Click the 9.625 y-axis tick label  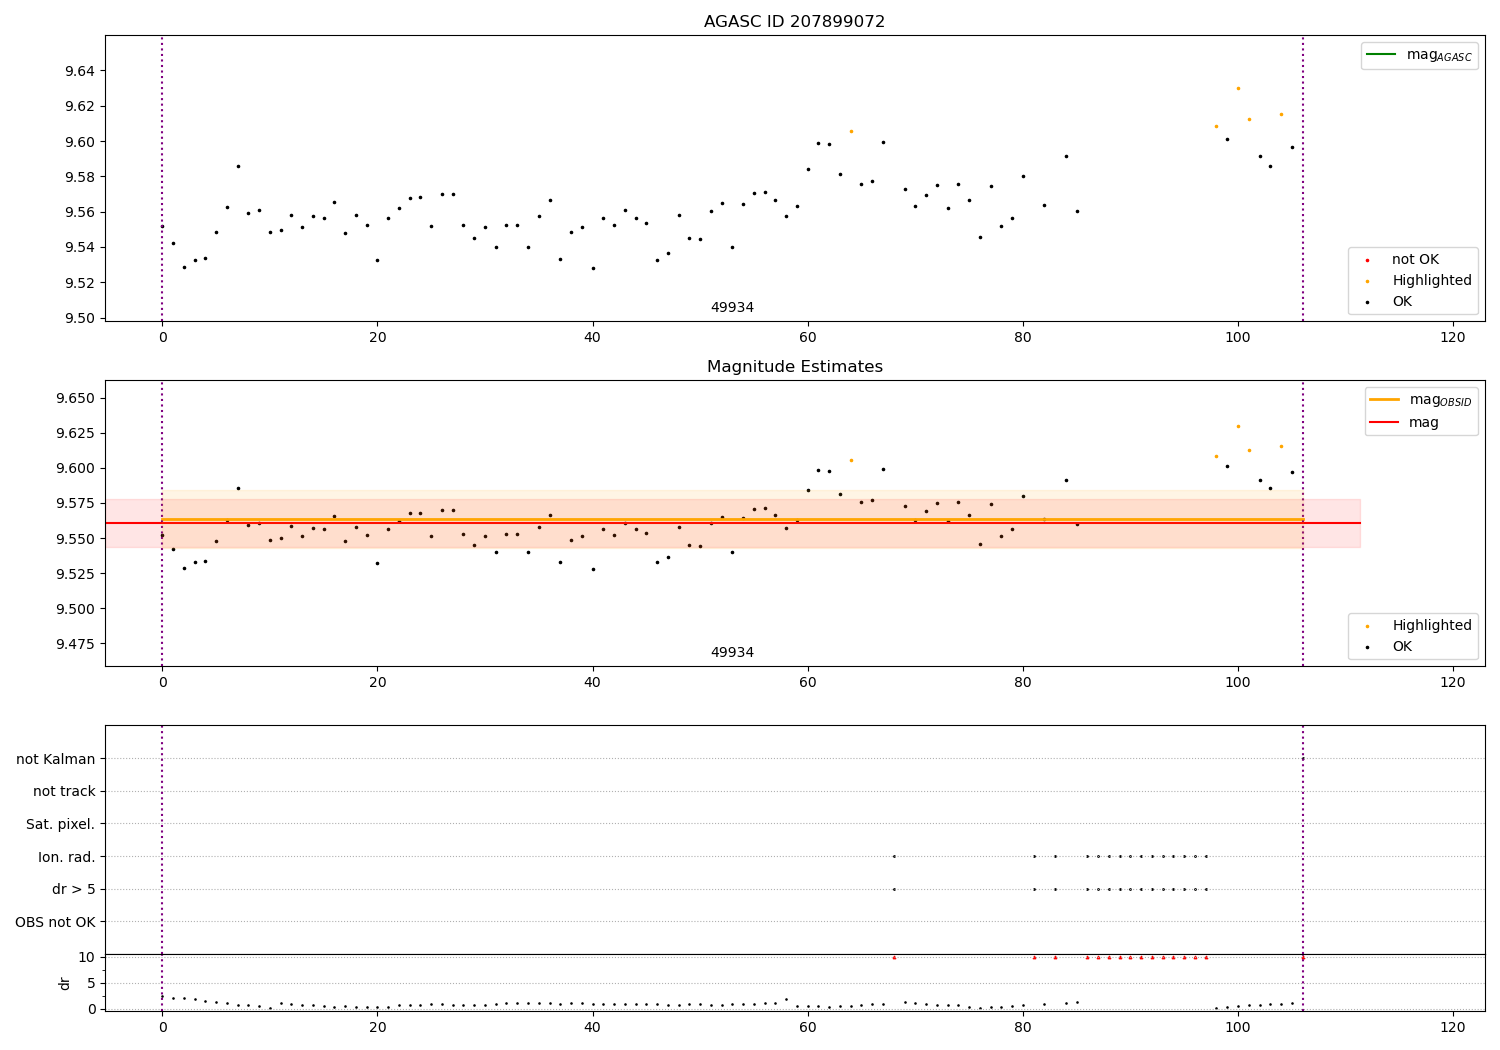[76, 434]
